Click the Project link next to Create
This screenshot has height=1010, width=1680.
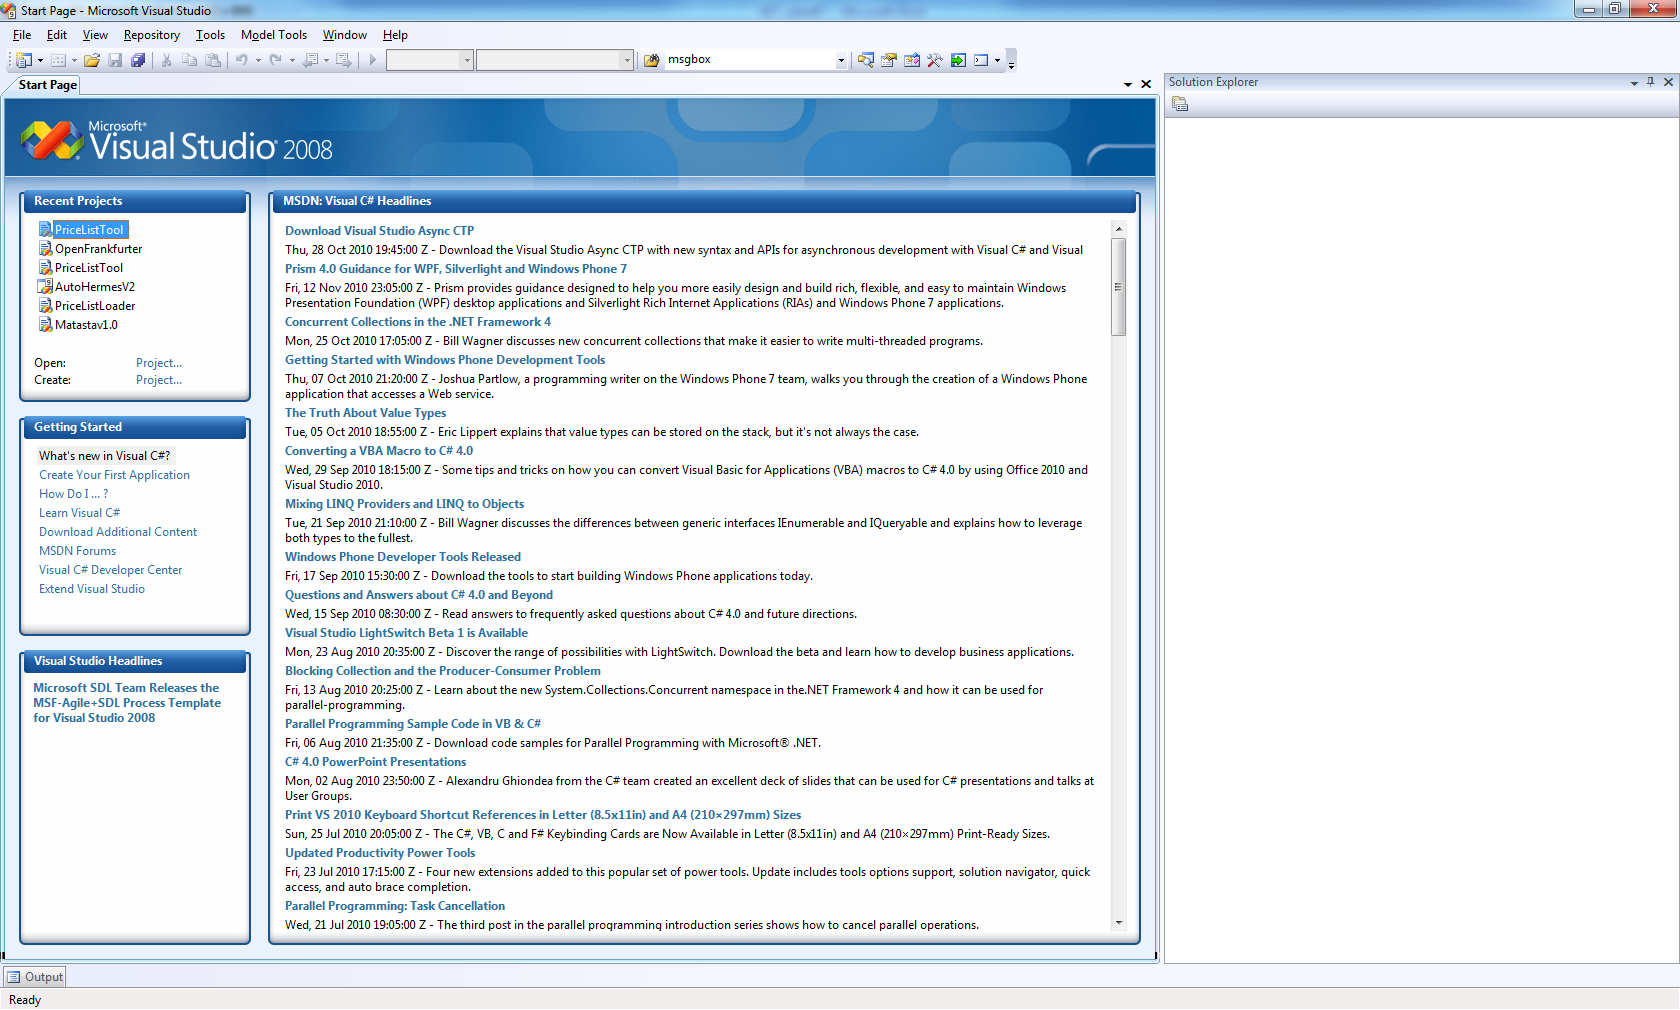[159, 380]
